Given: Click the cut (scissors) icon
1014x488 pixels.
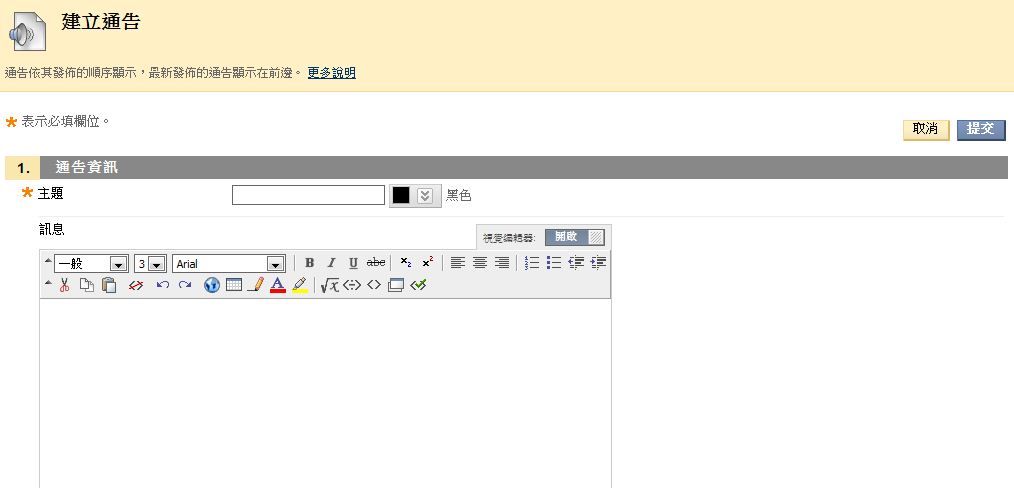Looking at the screenshot, I should [x=64, y=285].
